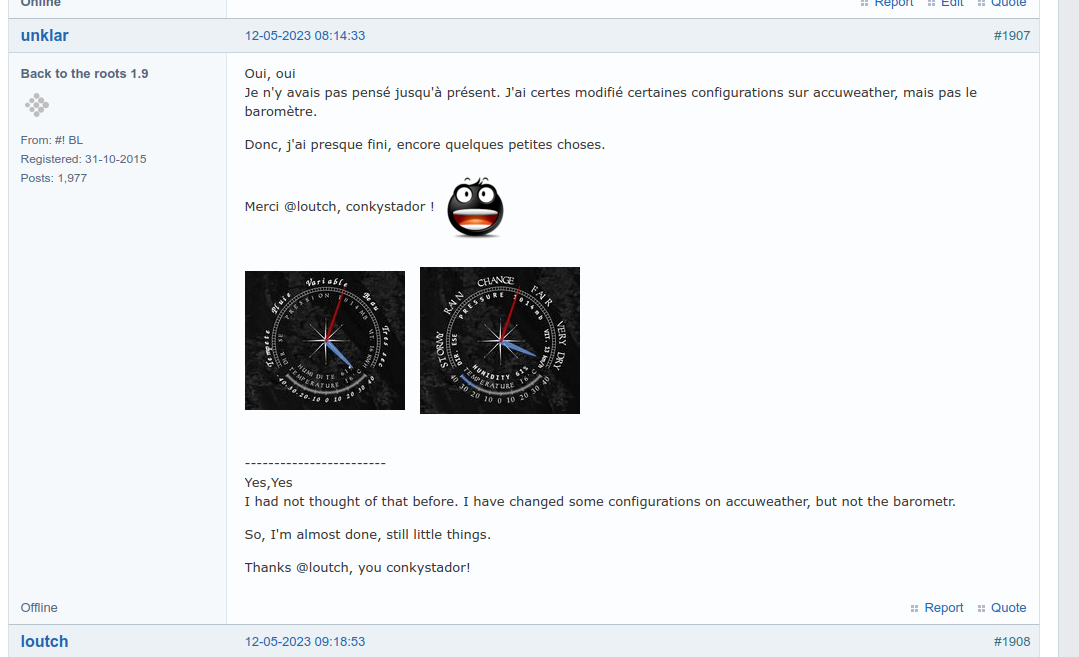
Task: Report unklar's post #1907
Action: (x=943, y=608)
